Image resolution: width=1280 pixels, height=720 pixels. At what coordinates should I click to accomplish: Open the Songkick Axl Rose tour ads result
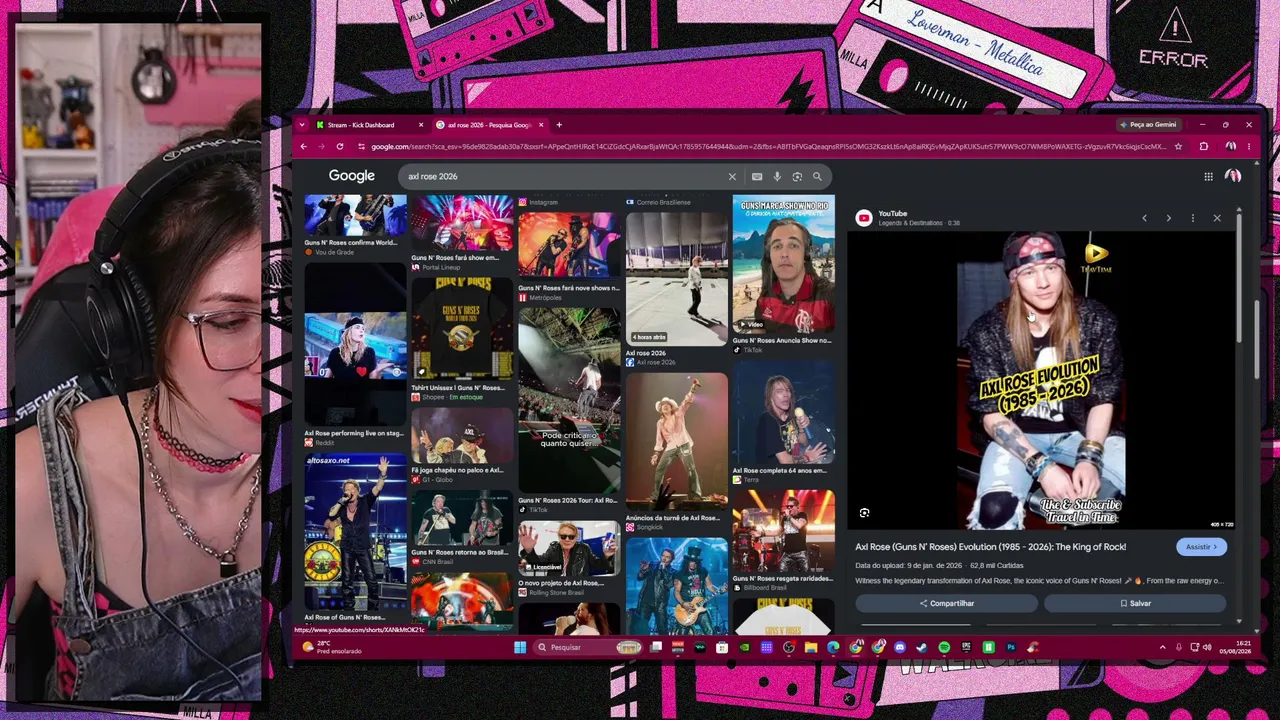point(676,452)
